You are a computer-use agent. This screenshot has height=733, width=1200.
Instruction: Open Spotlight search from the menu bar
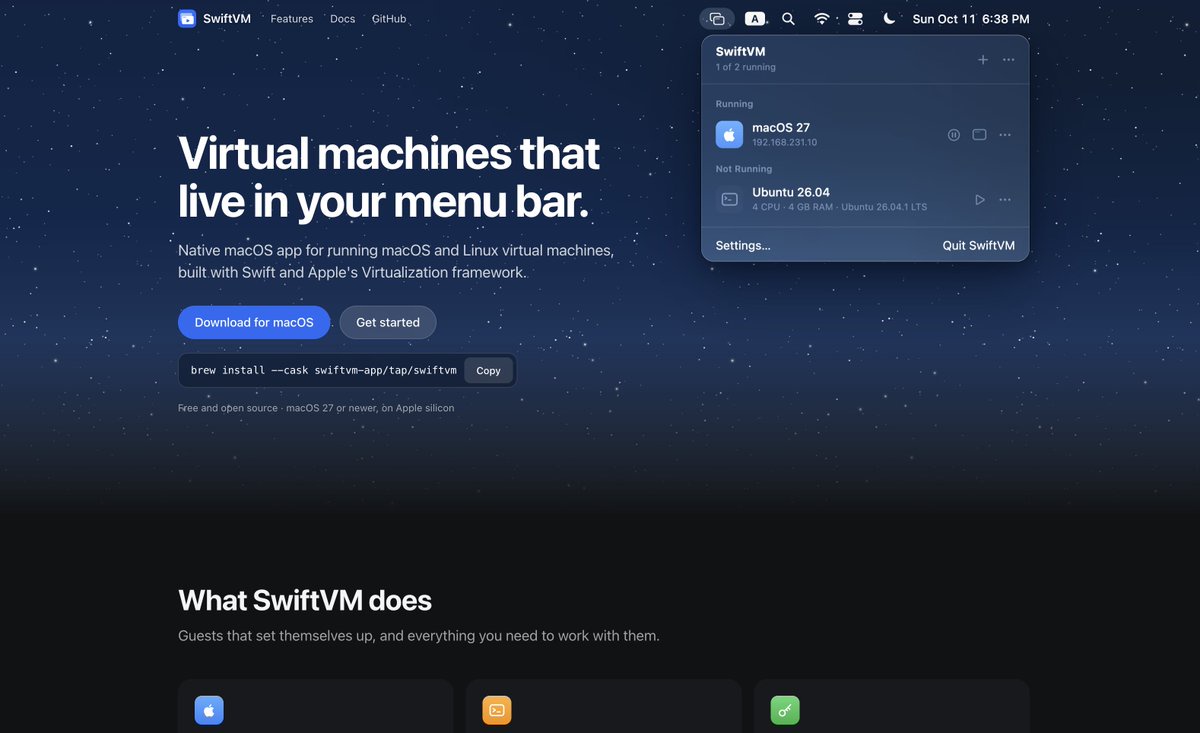tap(788, 19)
